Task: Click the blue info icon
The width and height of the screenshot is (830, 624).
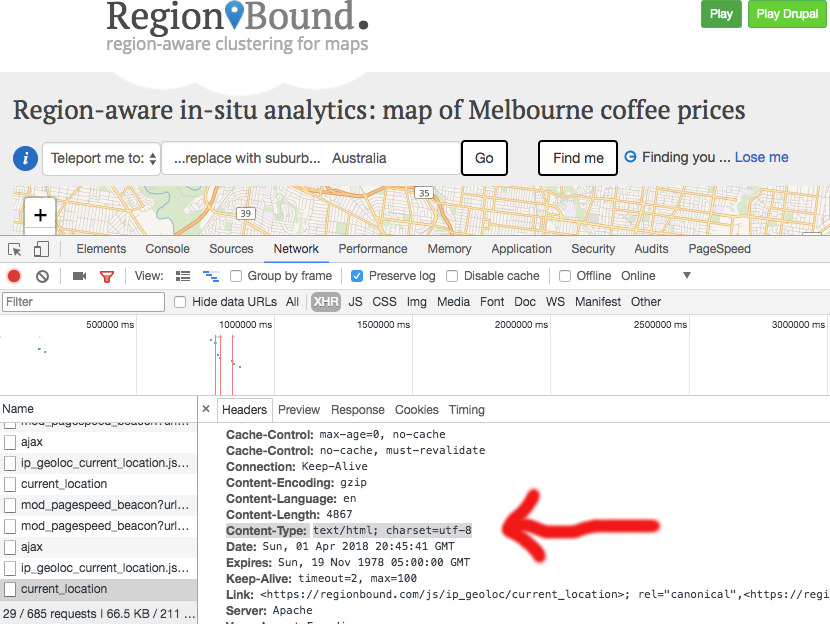Action: [25, 158]
